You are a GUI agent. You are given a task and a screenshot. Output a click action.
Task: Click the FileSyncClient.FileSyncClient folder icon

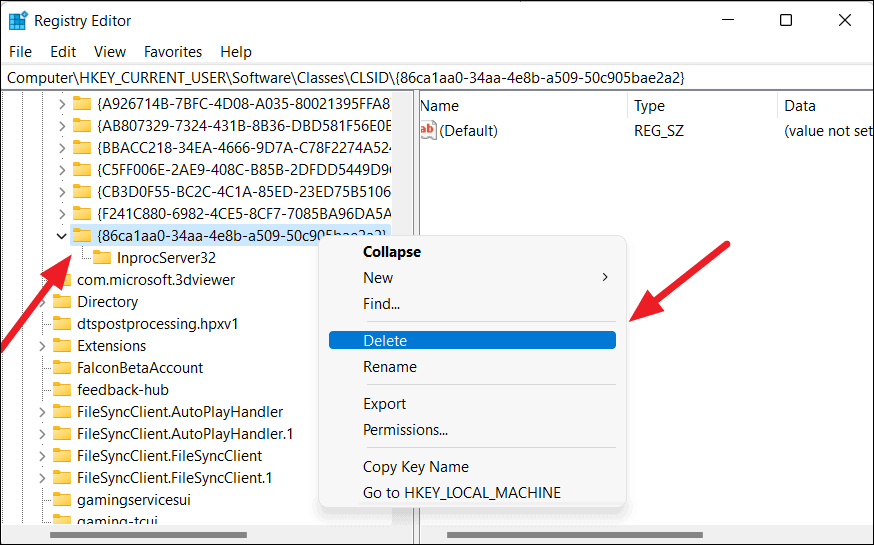pos(62,456)
